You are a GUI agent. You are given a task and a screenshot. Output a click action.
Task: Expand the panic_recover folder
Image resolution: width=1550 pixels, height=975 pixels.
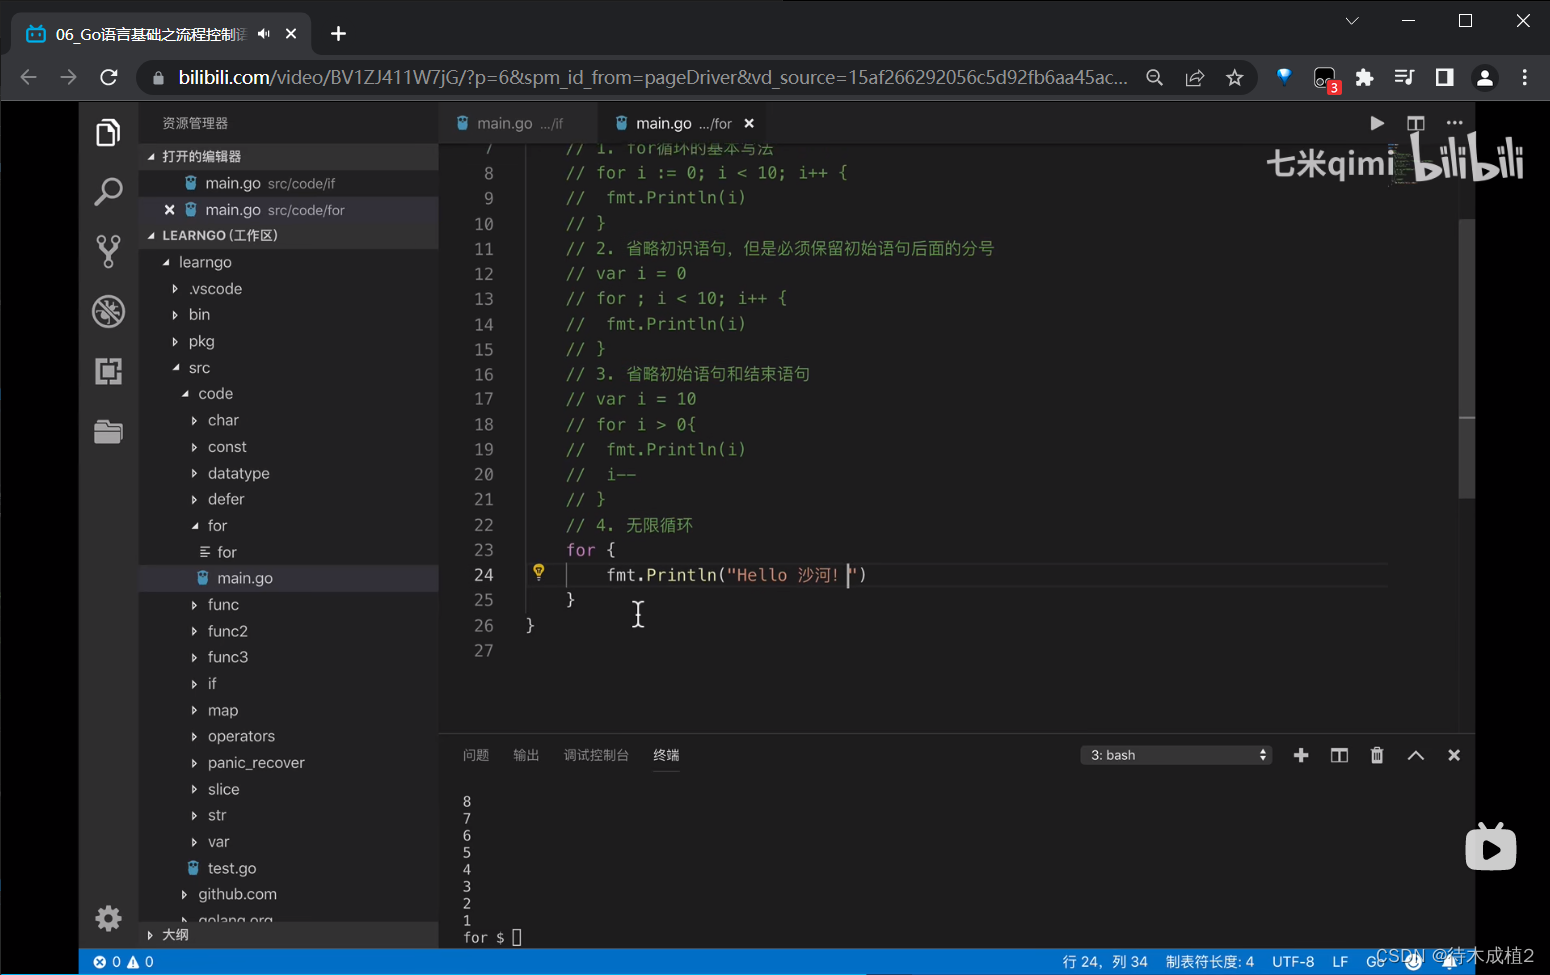(195, 763)
